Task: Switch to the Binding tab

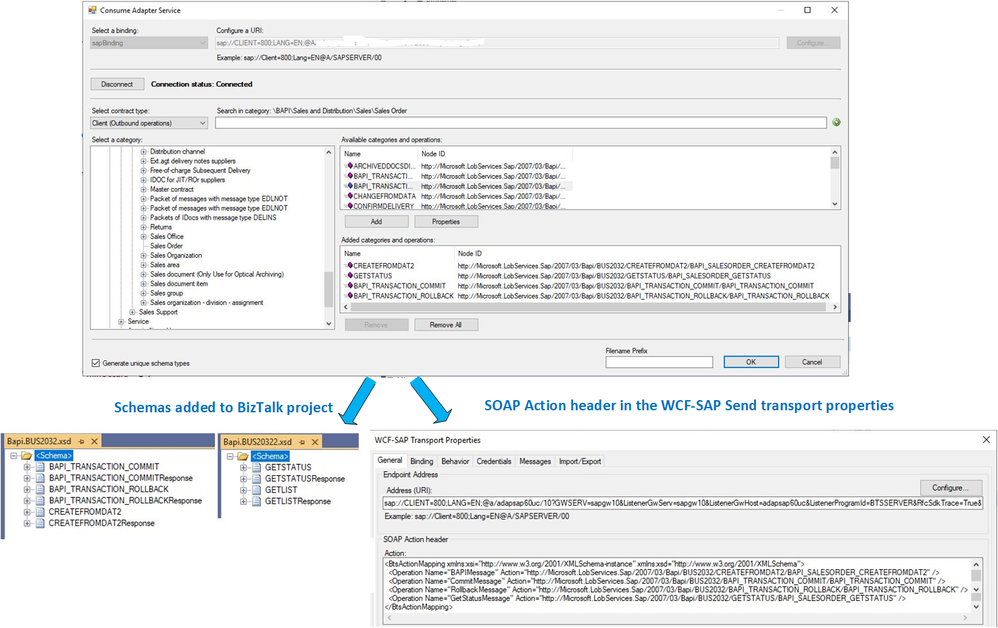Action: click(421, 461)
